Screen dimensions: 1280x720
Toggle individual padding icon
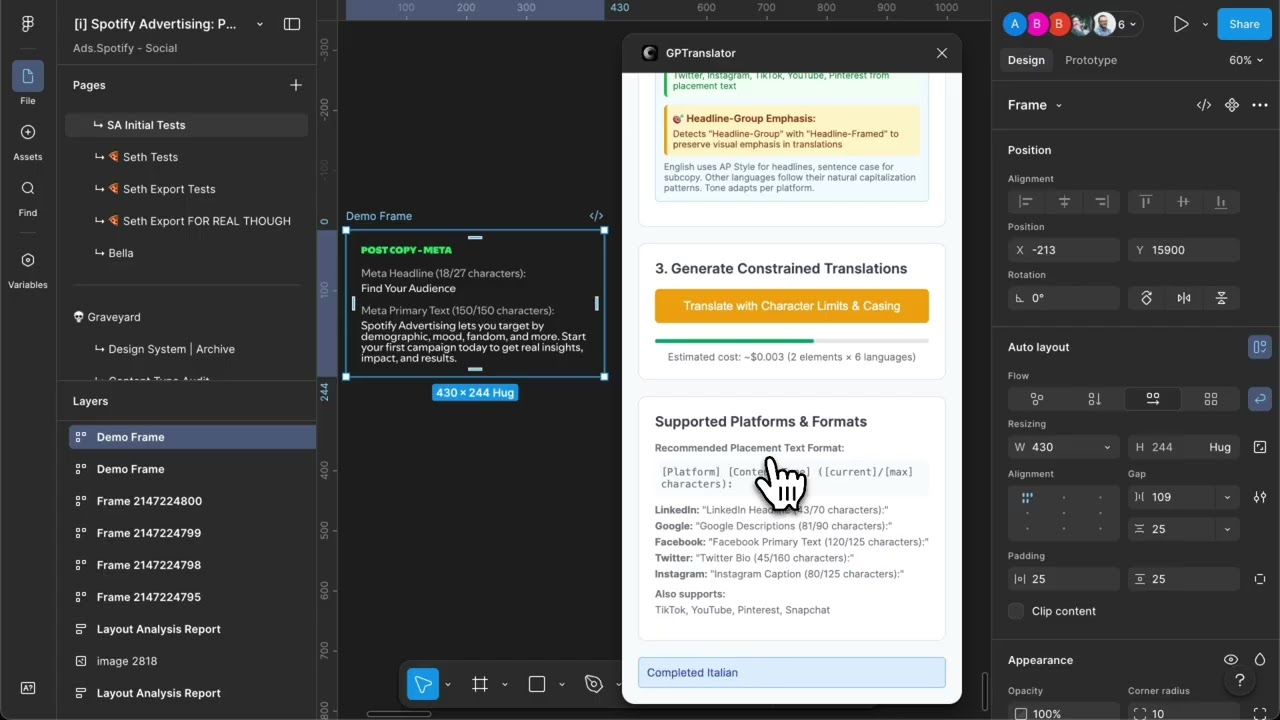1260,579
